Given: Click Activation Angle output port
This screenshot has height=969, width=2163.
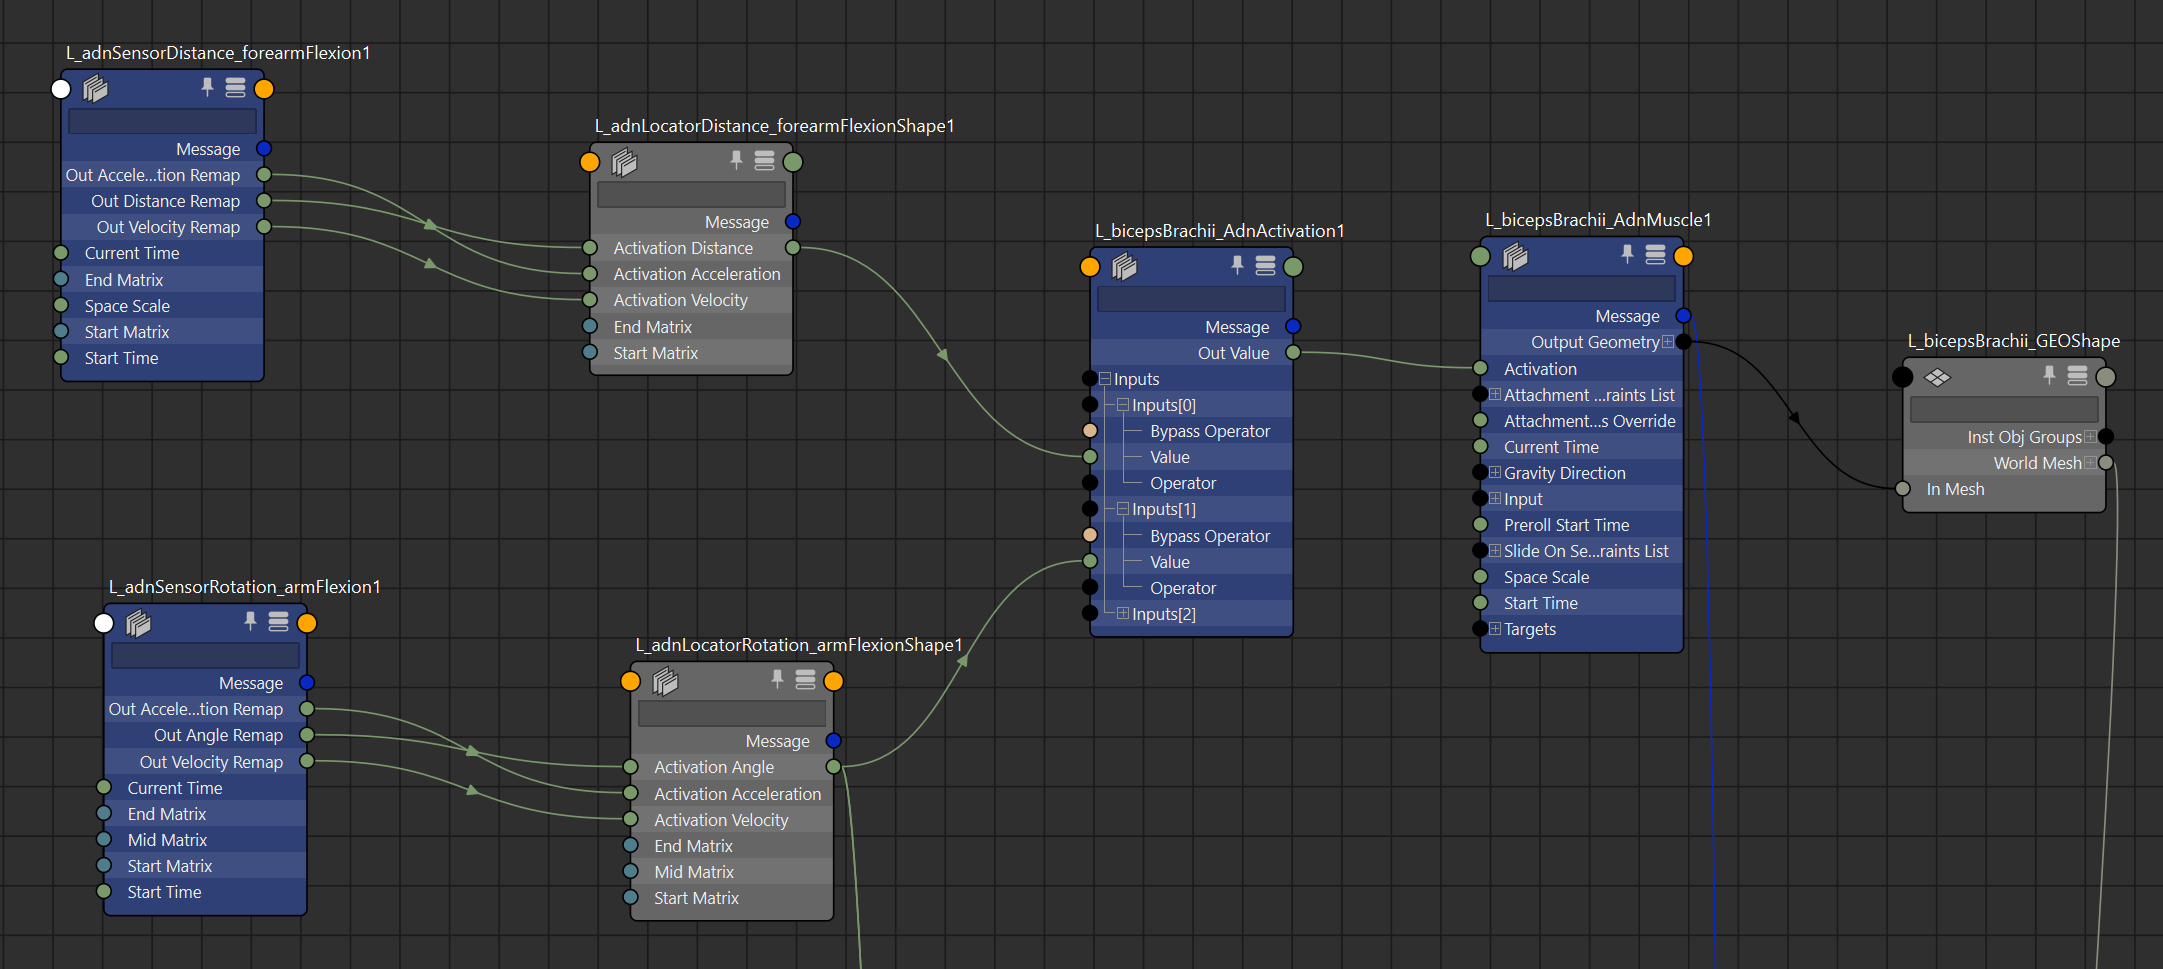Looking at the screenshot, I should point(833,767).
